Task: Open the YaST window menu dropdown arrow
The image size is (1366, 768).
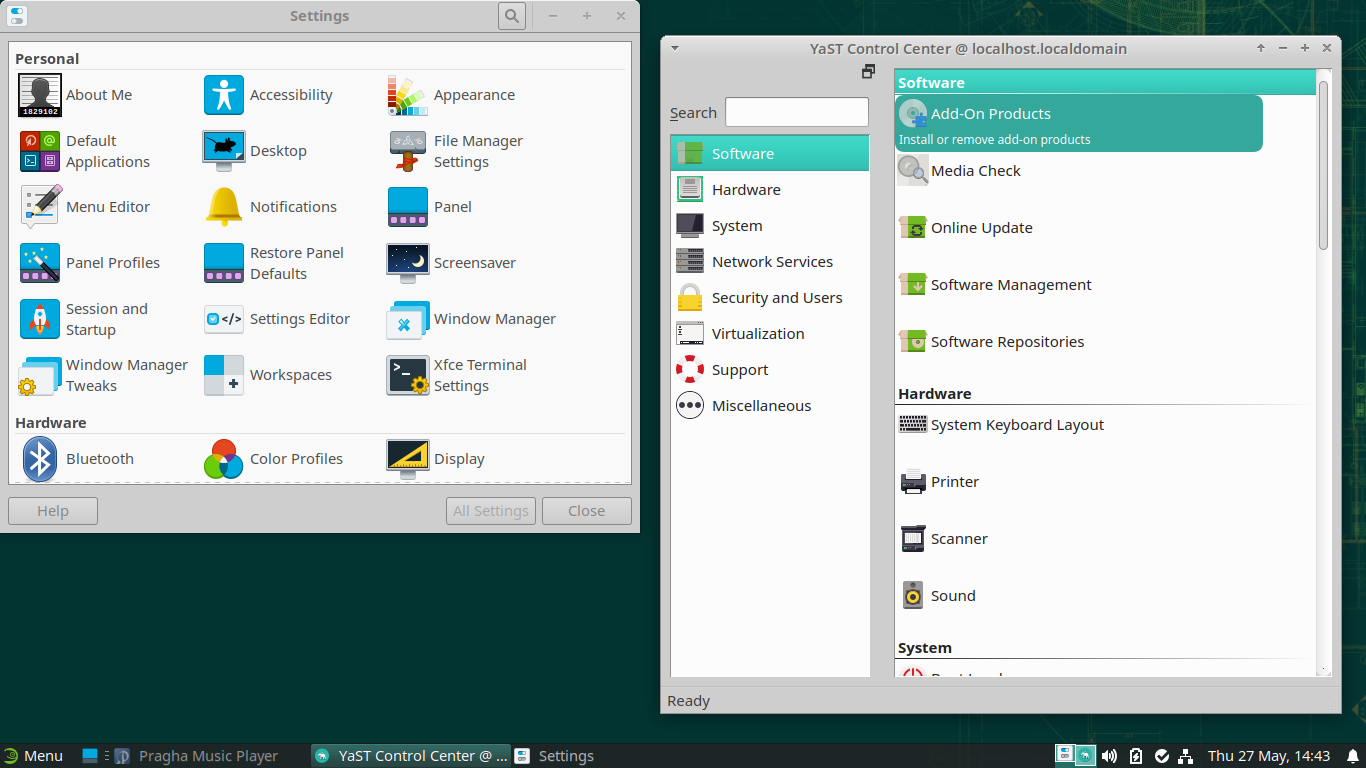Action: point(675,48)
